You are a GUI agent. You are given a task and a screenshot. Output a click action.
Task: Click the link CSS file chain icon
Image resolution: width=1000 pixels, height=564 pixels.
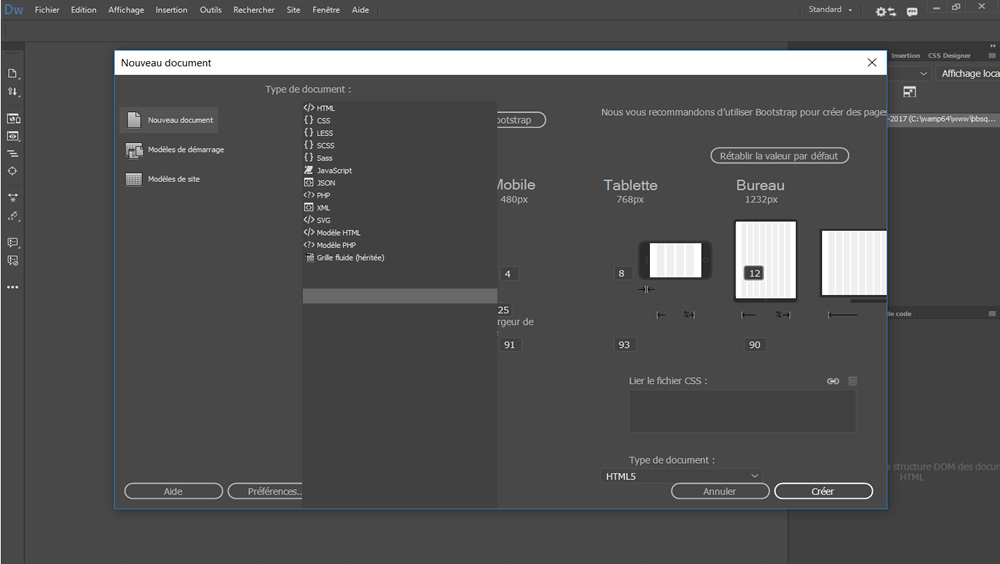pos(833,381)
